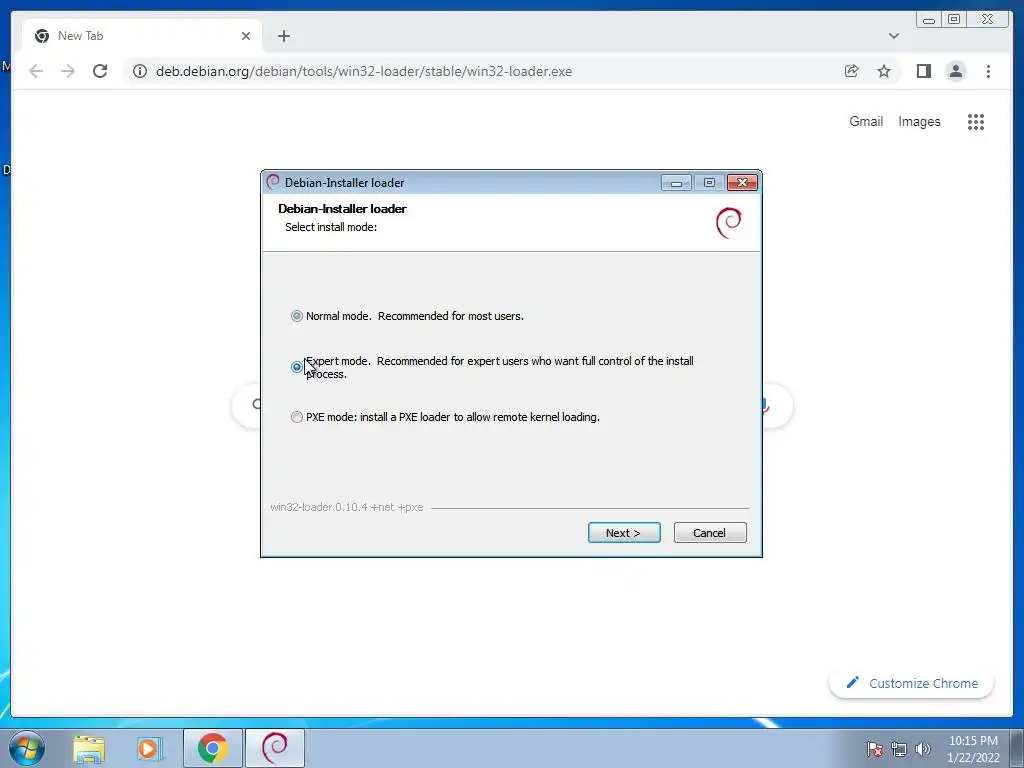Screen dimensions: 1024x768
Task: Click the Chrome address bar URL
Action: point(364,71)
